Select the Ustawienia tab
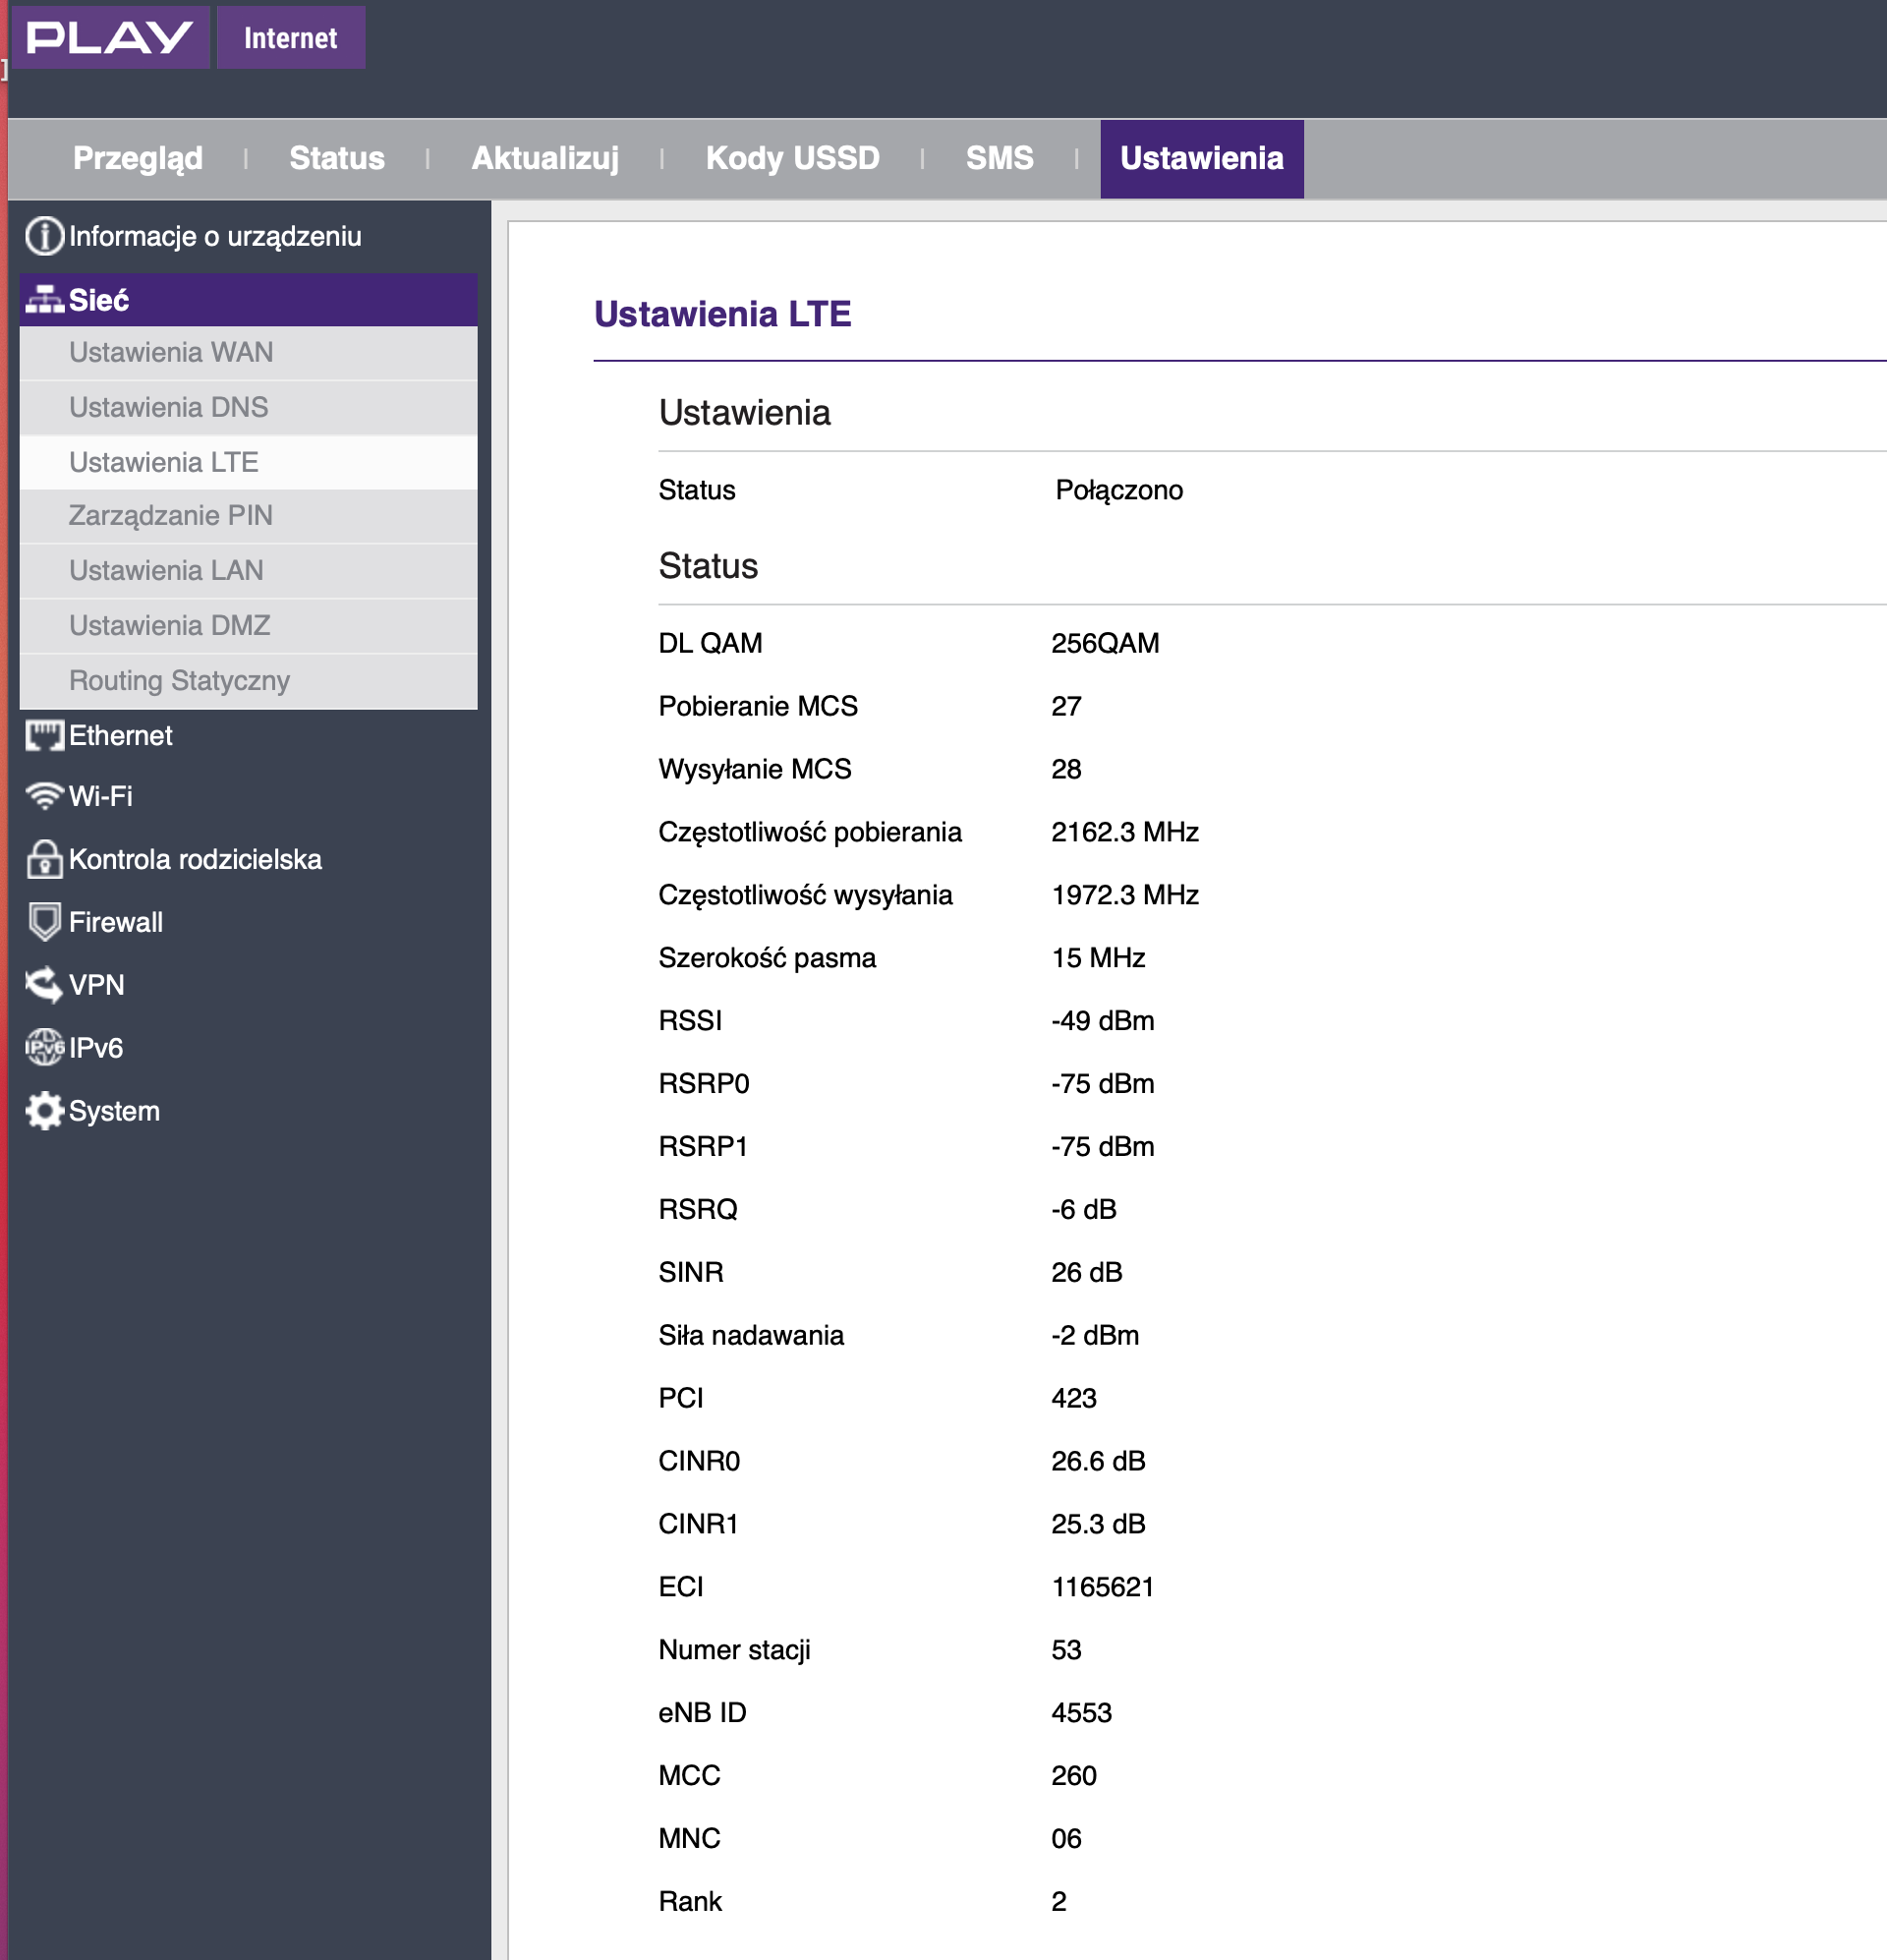 pyautogui.click(x=1202, y=159)
